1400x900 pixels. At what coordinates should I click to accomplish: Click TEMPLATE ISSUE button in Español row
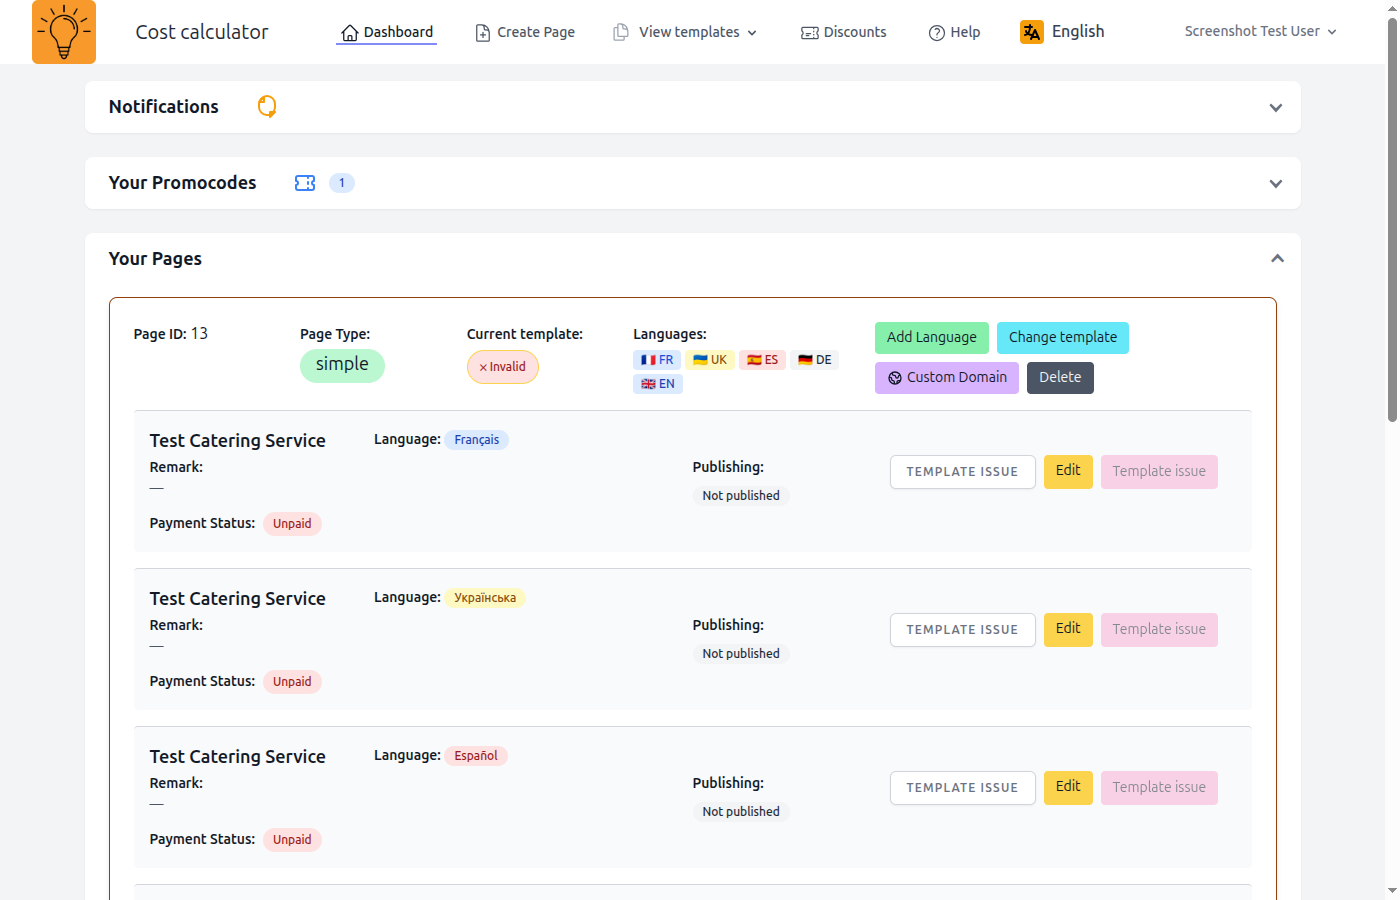point(963,788)
